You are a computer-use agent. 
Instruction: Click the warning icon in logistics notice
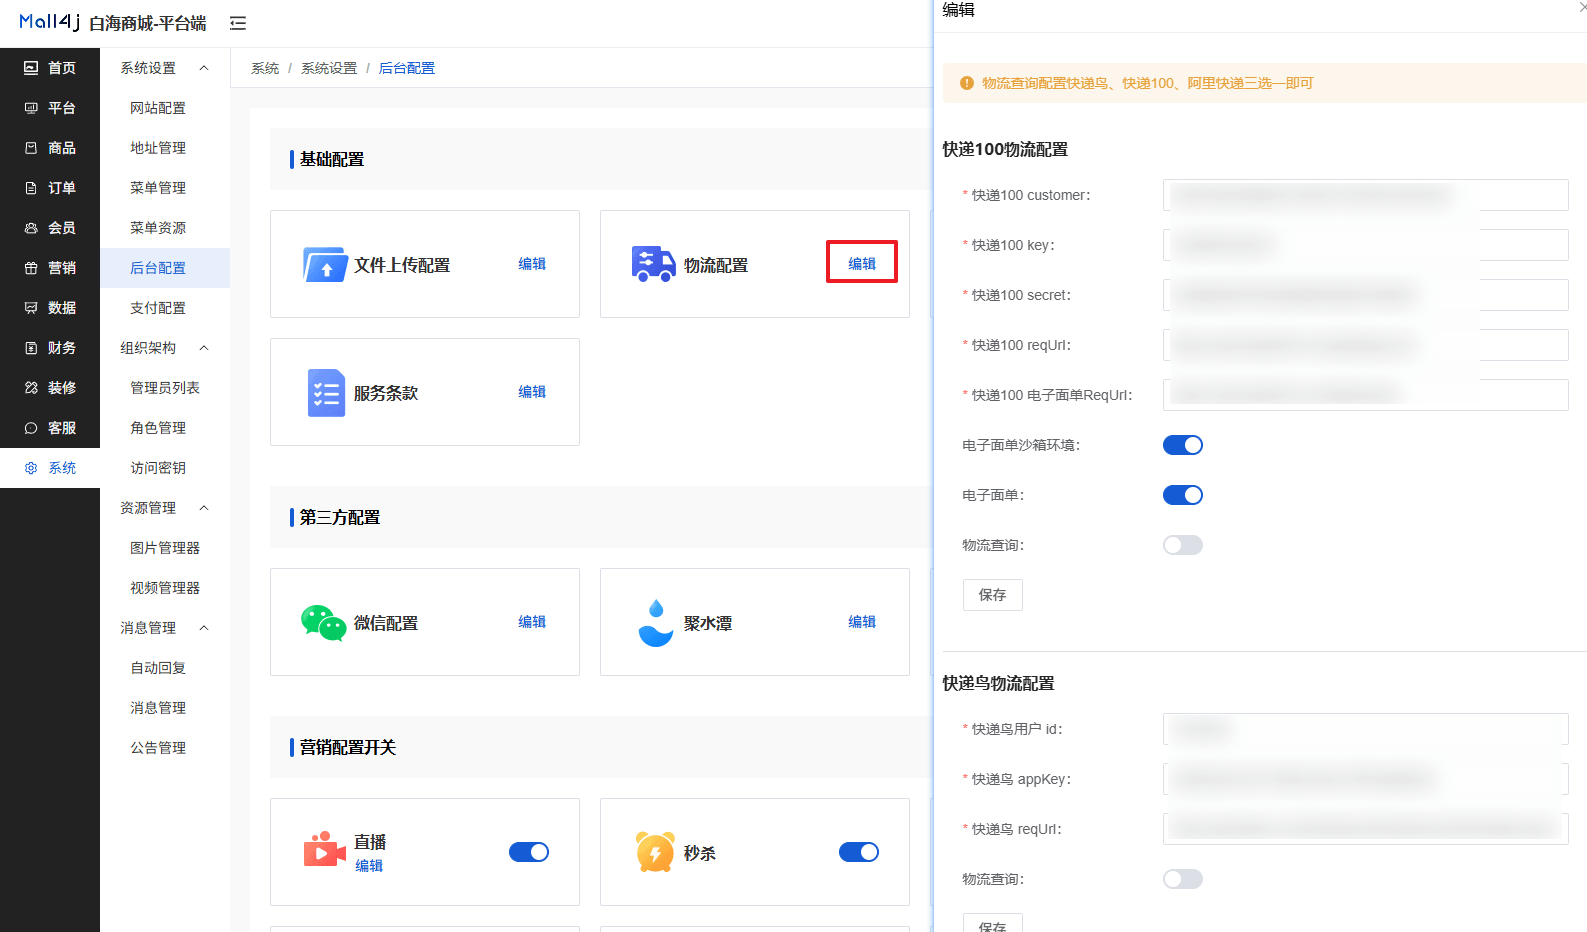tap(967, 83)
